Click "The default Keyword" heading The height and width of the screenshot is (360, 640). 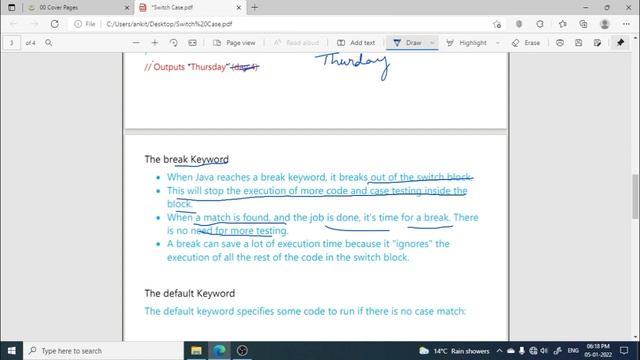coord(190,293)
